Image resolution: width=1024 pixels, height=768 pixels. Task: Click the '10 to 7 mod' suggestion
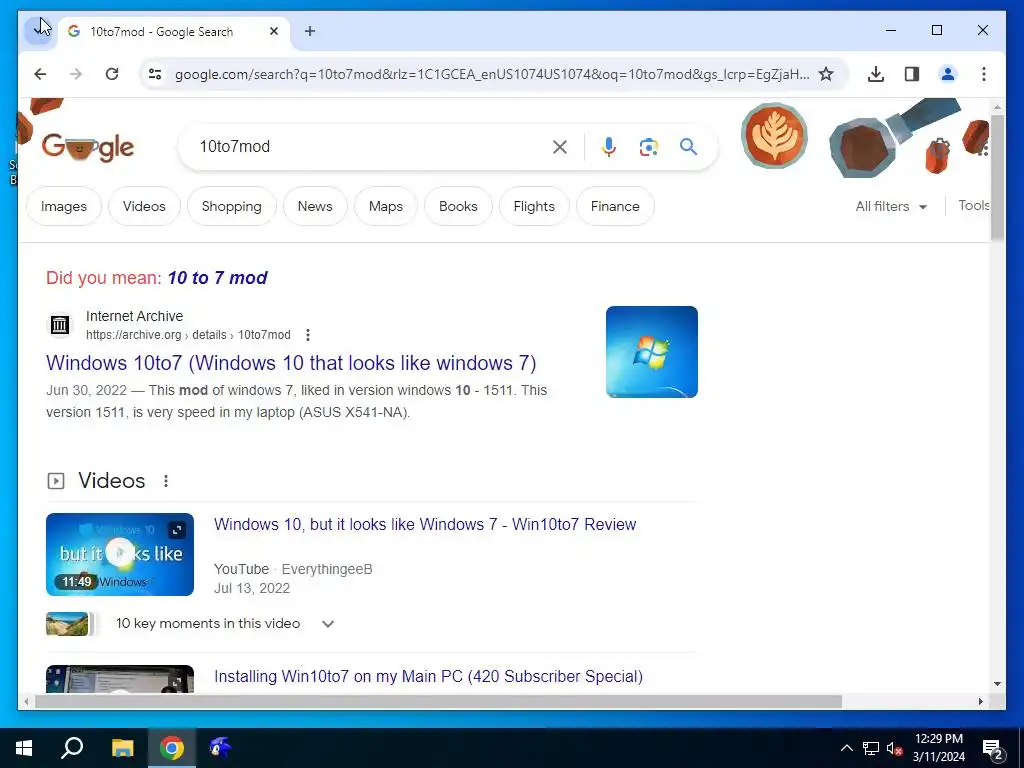pos(217,278)
